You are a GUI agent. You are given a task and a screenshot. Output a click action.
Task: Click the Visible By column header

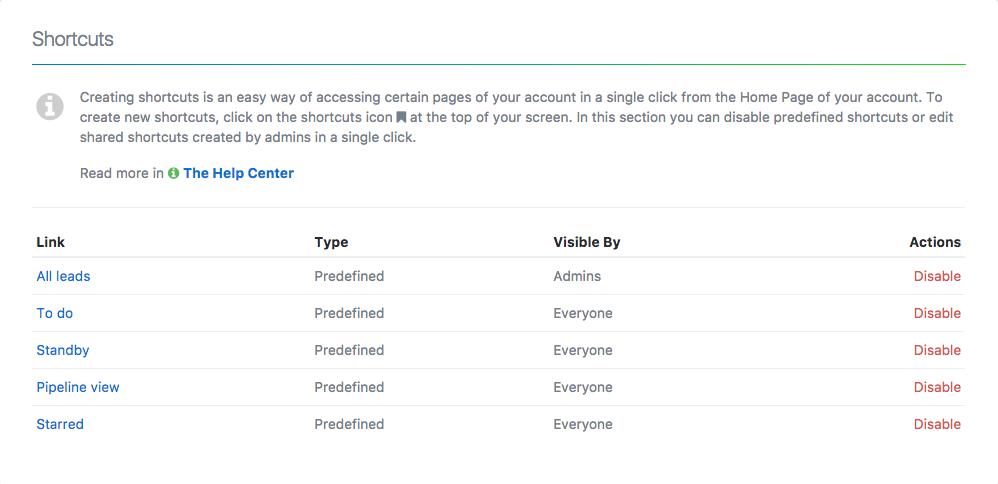tap(587, 242)
